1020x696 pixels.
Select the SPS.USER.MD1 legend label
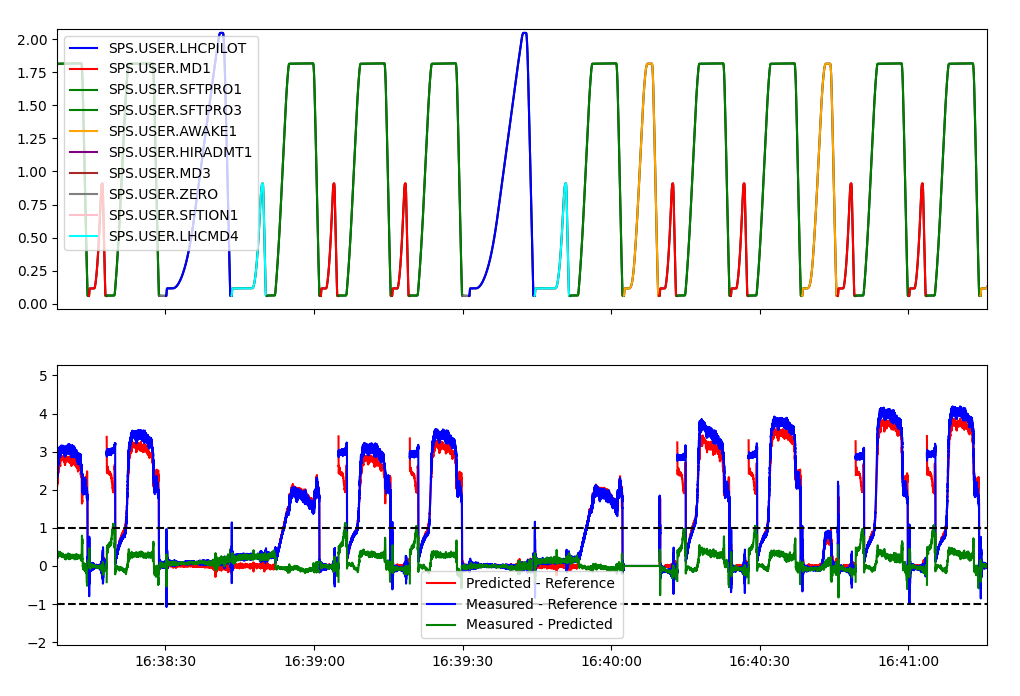[x=159, y=69]
